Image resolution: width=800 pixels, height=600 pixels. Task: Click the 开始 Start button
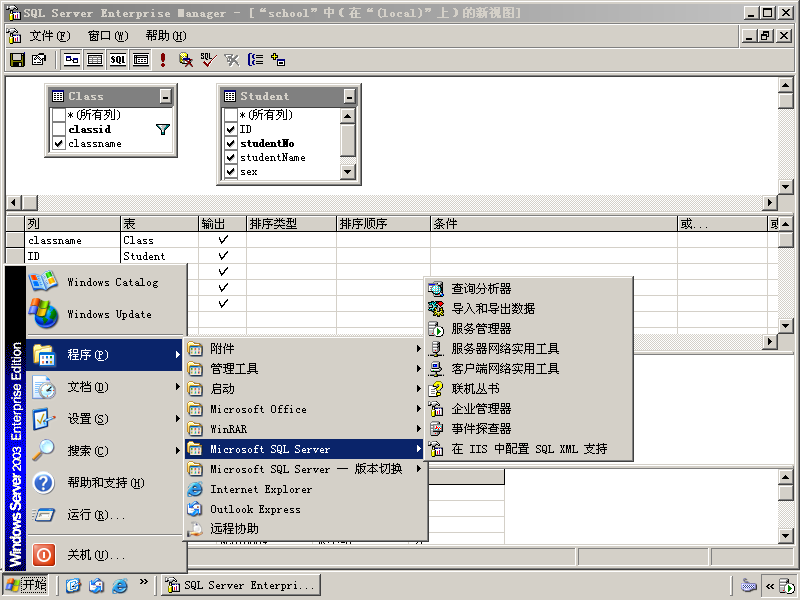tap(27, 585)
